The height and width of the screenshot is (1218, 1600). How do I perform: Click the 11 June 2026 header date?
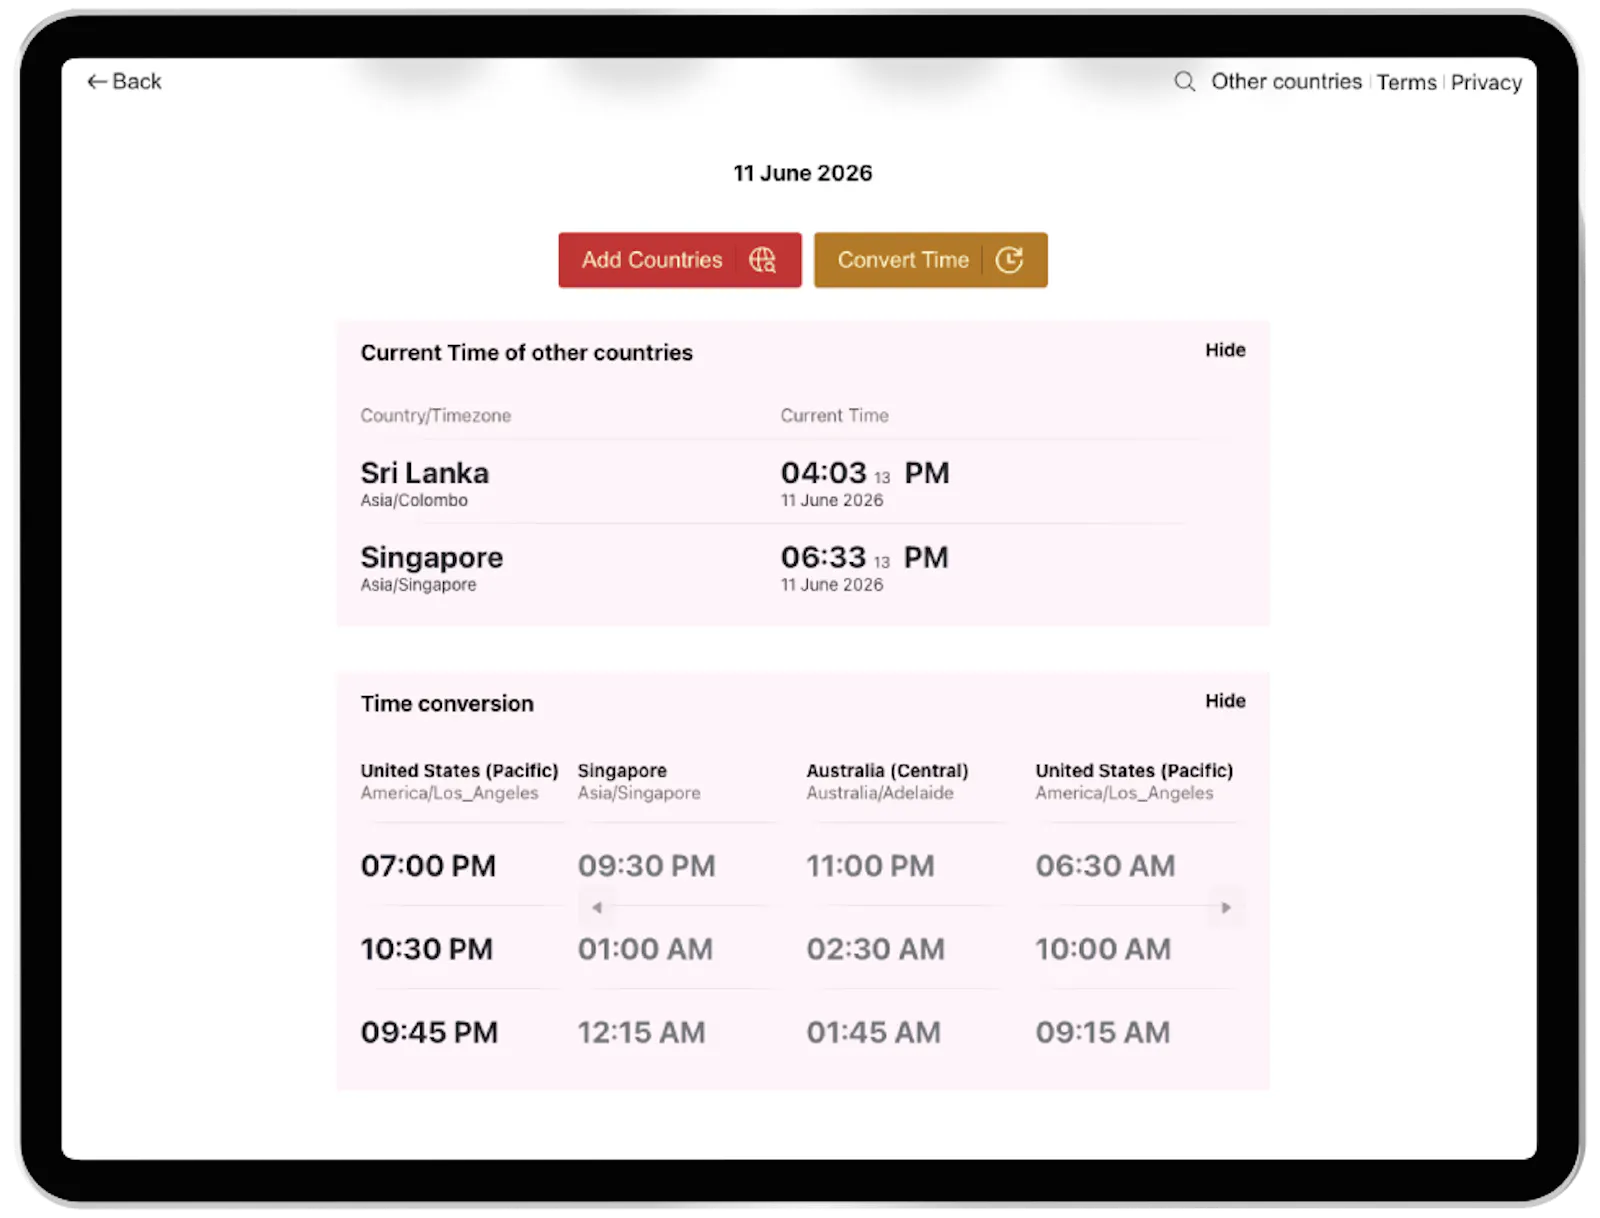[803, 173]
